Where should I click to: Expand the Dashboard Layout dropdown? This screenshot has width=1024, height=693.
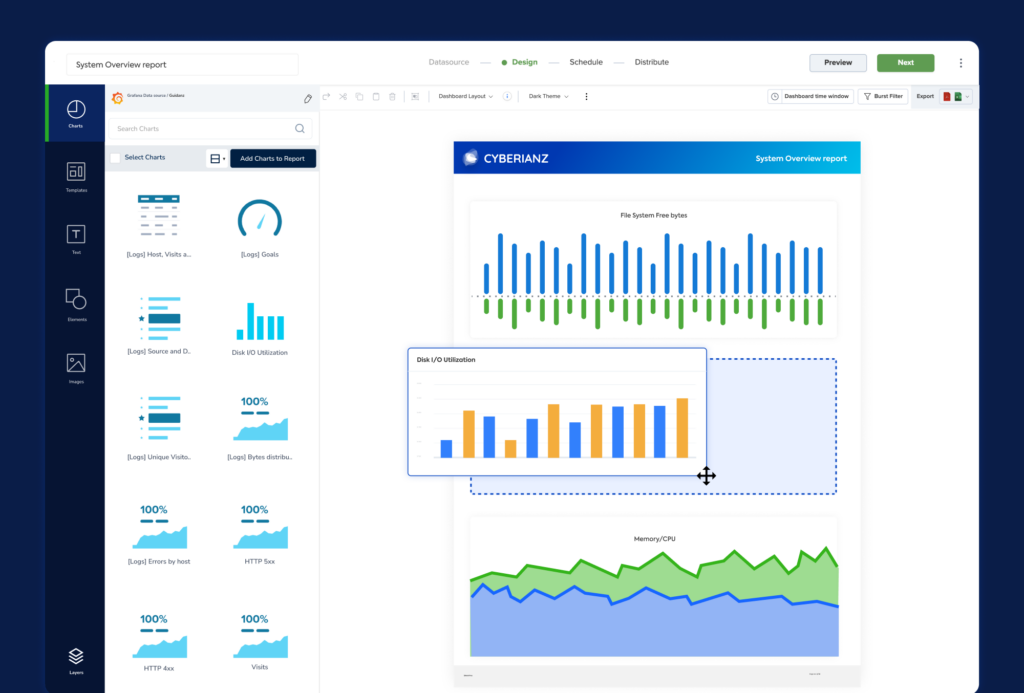pyautogui.click(x=465, y=97)
